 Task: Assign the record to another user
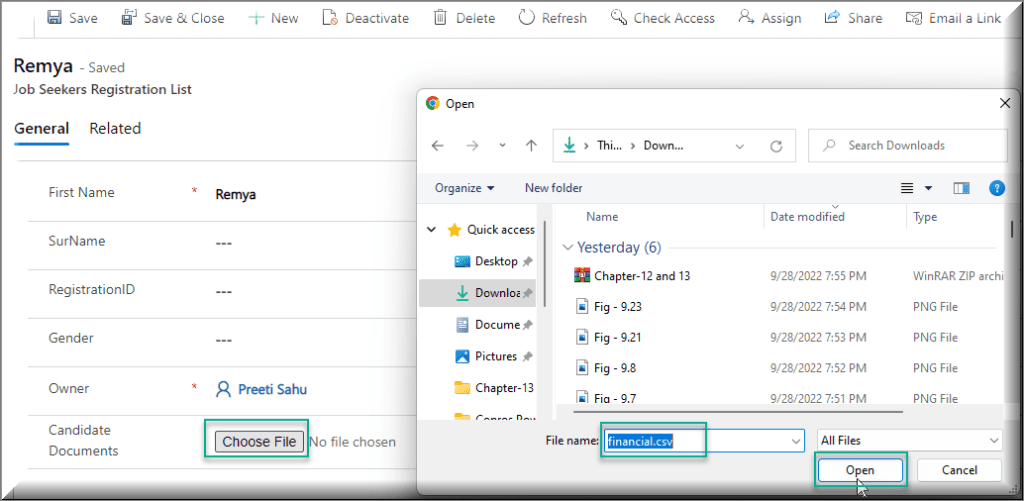tap(770, 18)
